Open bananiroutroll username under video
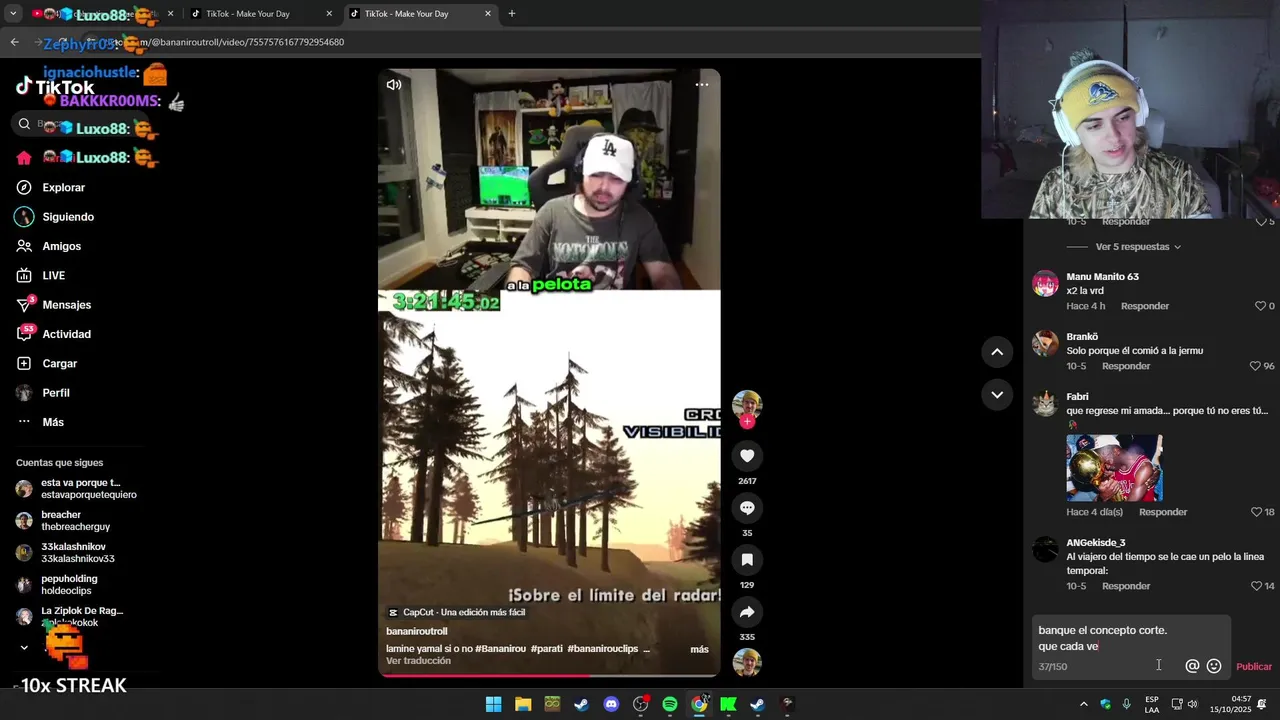 pos(417,631)
